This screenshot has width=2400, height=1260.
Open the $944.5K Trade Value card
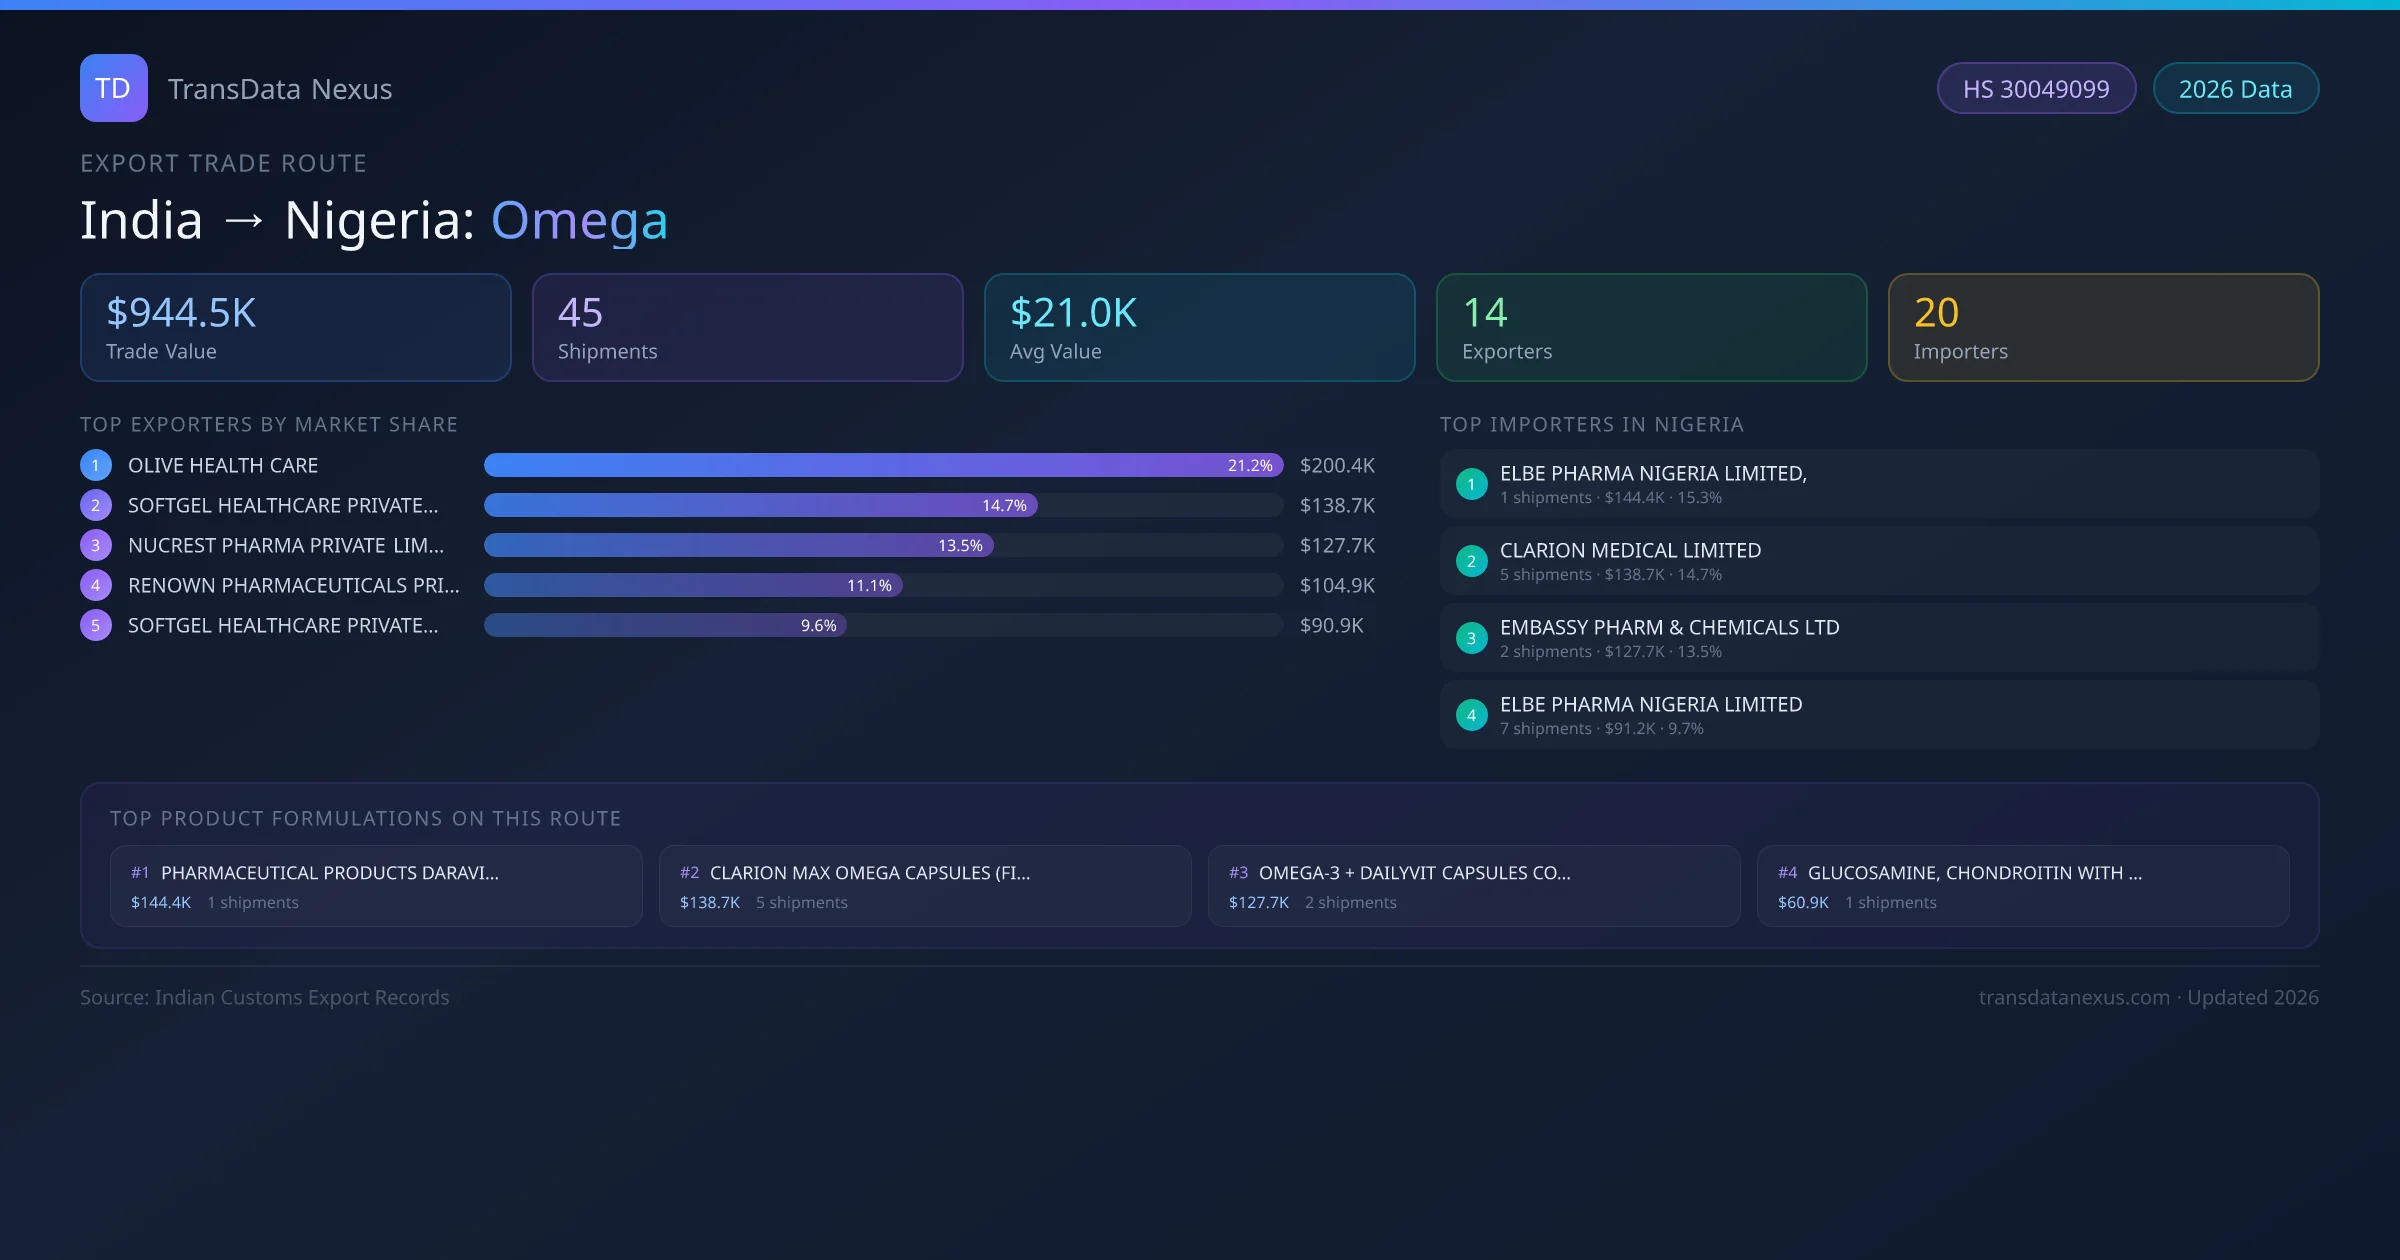click(295, 327)
